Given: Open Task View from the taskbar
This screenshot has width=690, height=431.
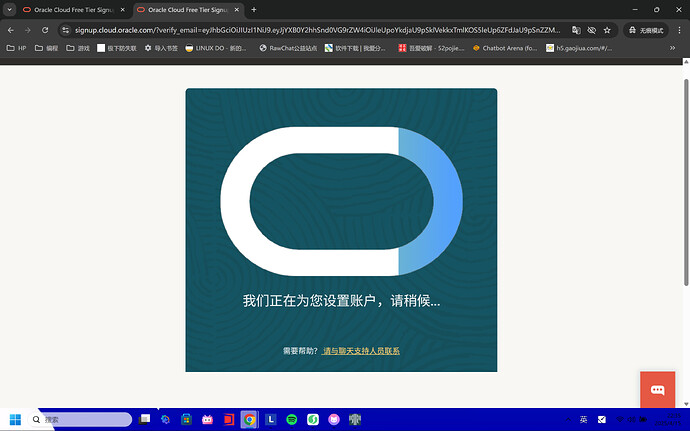Looking at the screenshot, I should point(144,420).
